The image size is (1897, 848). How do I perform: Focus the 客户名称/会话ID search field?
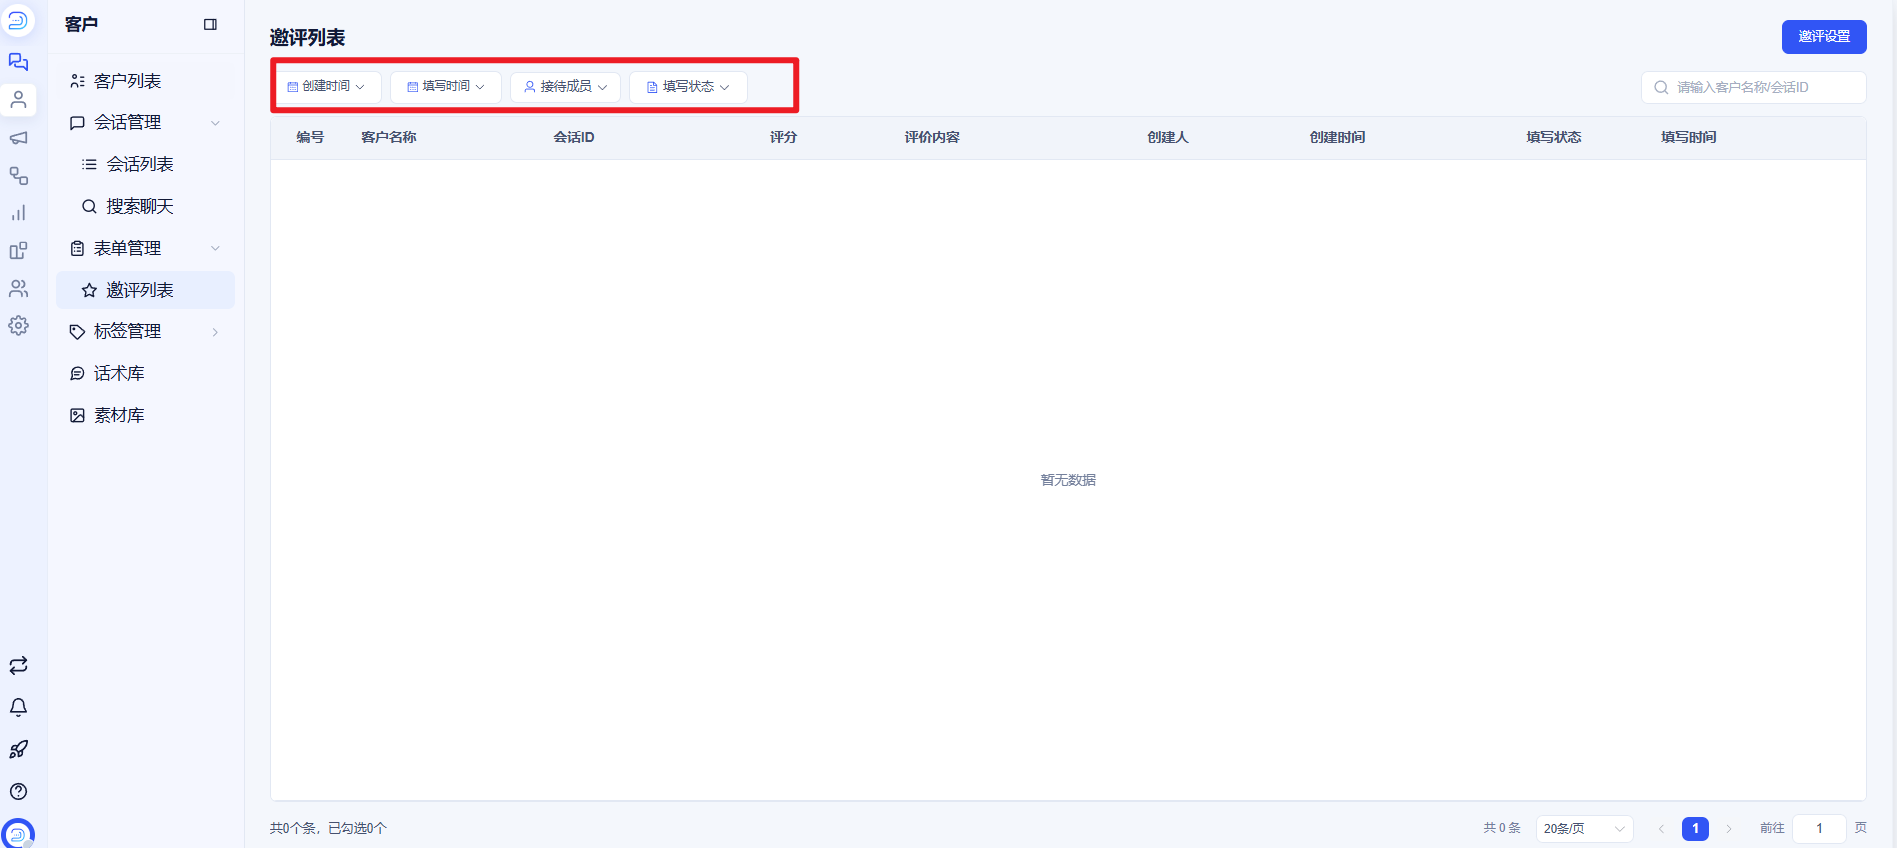click(1754, 87)
